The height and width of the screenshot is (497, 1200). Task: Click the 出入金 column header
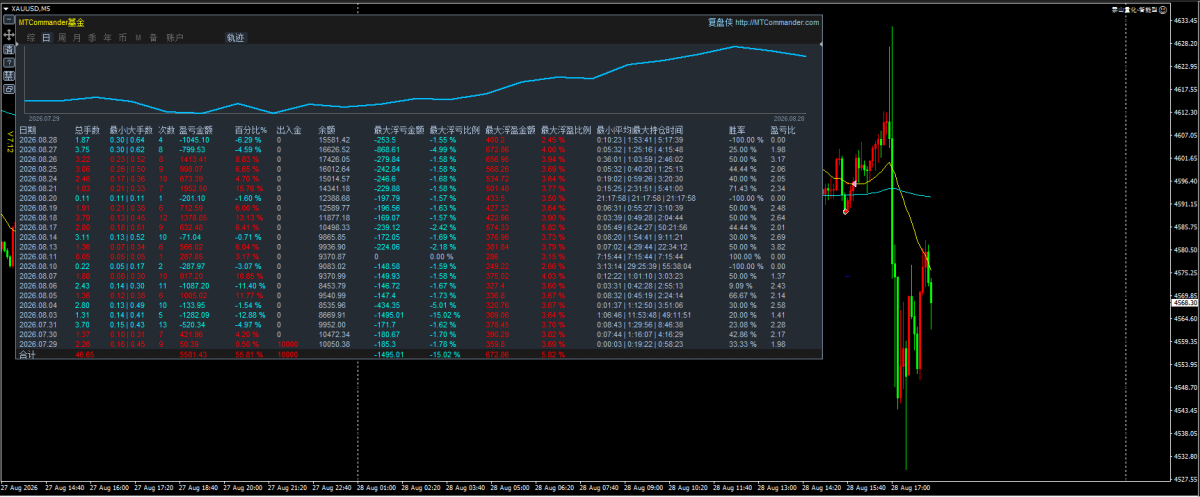[x=288, y=130]
